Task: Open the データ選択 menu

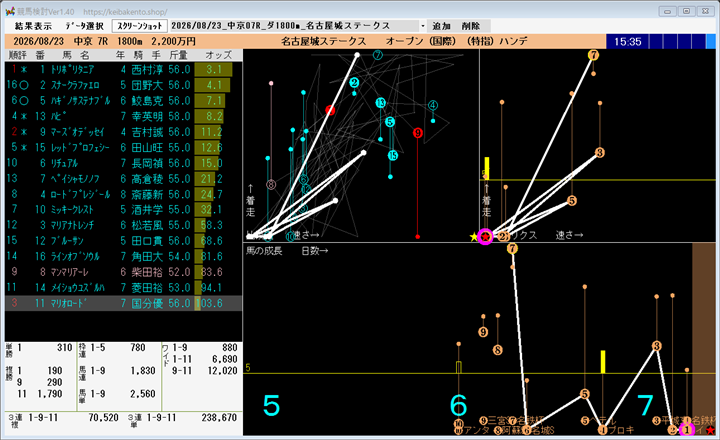Action: [x=84, y=26]
